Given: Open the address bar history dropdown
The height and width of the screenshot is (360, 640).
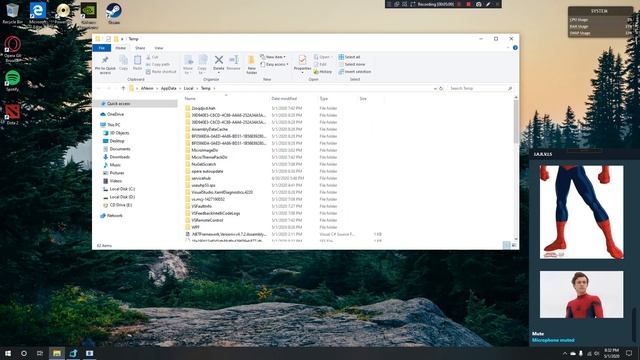Looking at the screenshot, I should coord(435,88).
